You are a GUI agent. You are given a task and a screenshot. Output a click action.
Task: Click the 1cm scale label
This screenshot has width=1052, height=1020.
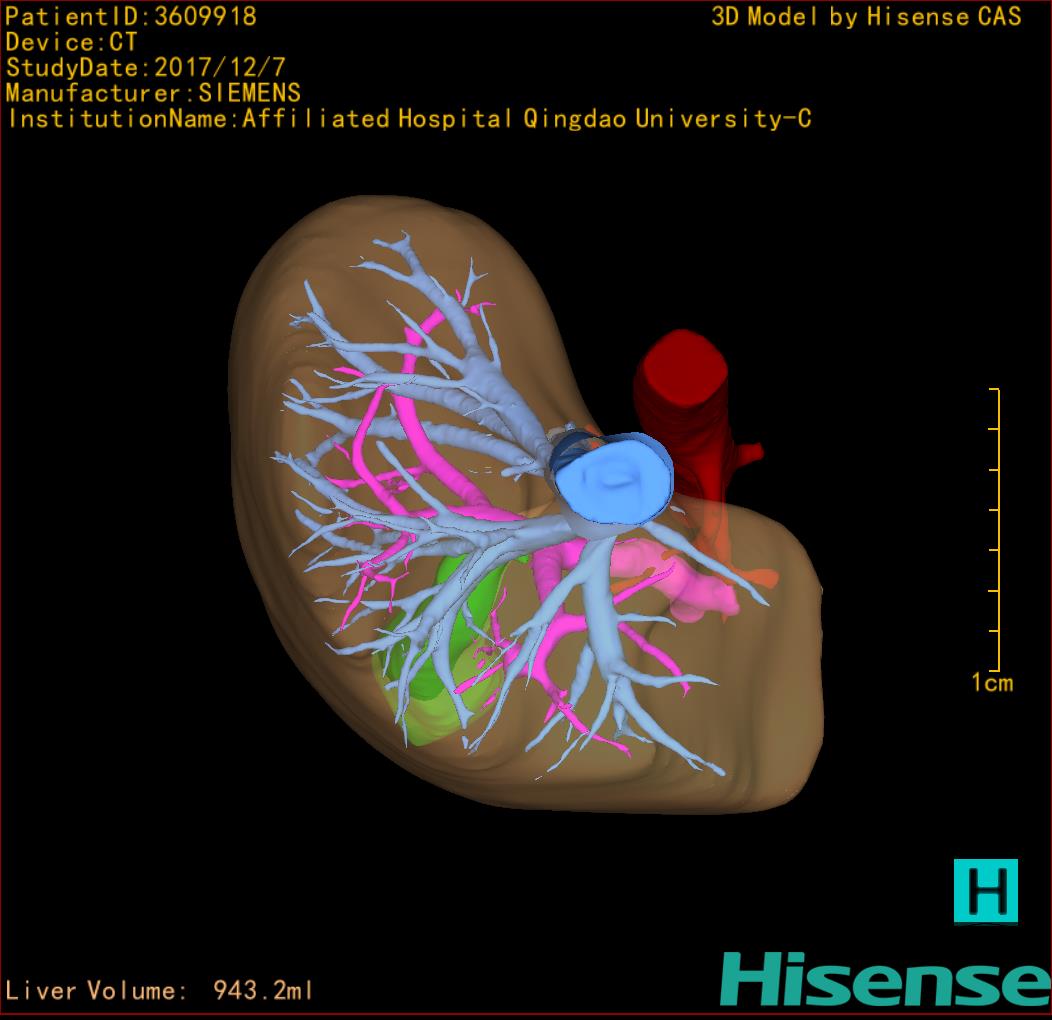coord(992,683)
